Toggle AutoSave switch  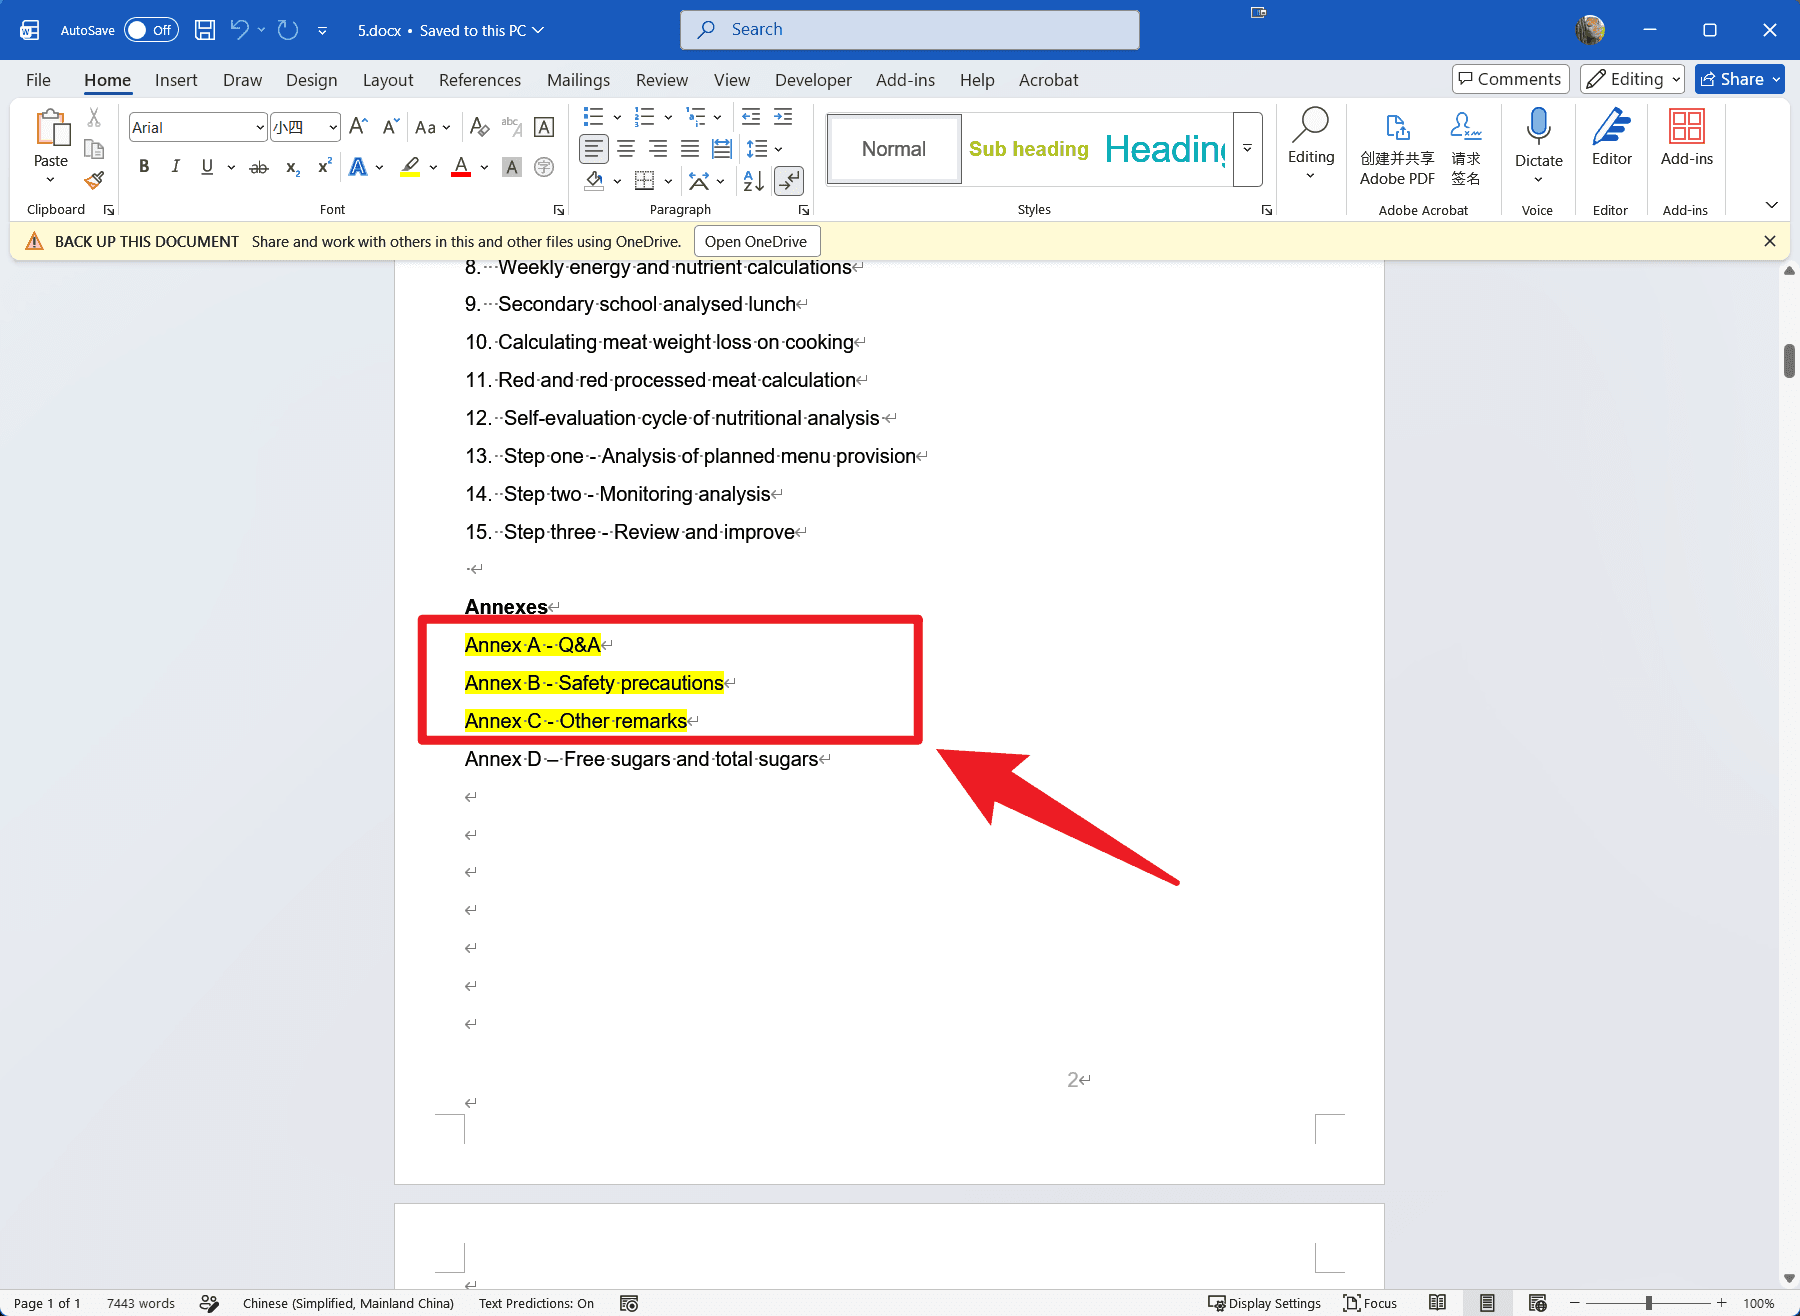click(x=151, y=30)
